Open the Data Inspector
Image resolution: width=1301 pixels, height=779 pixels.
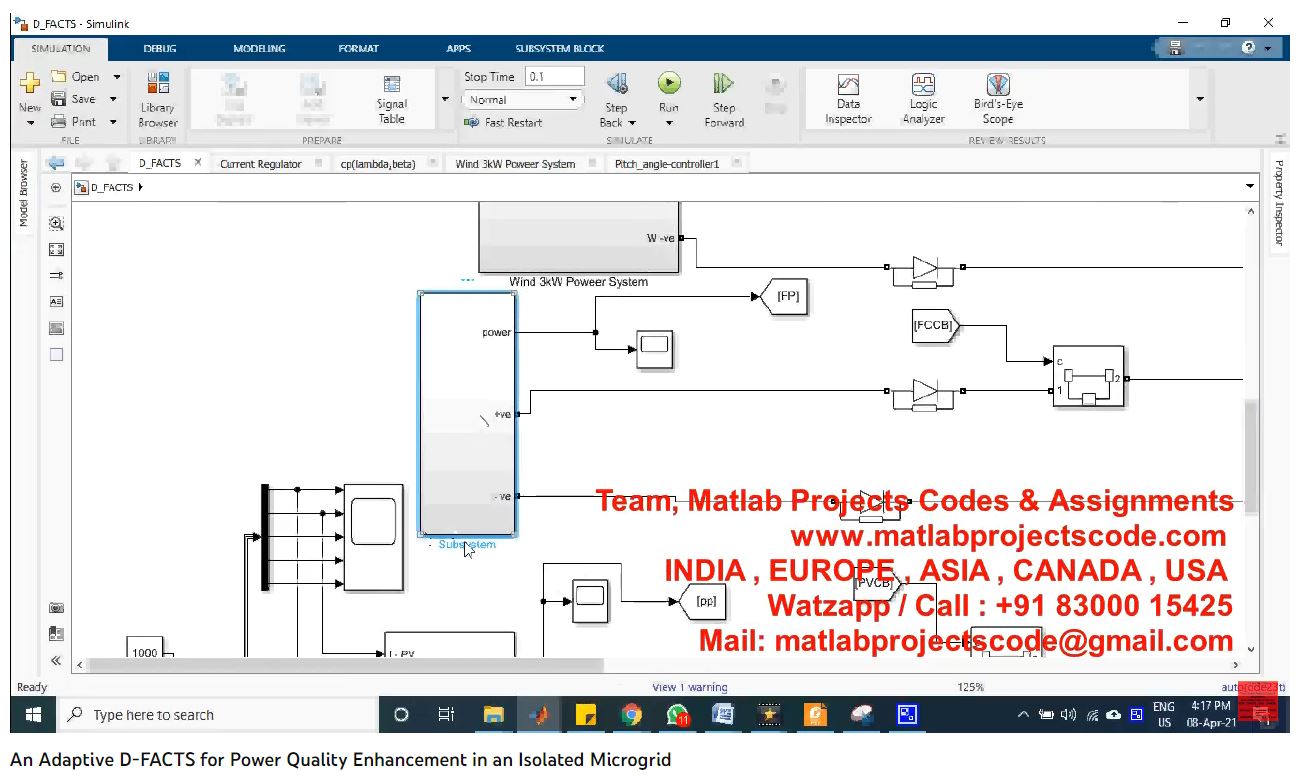pos(848,98)
